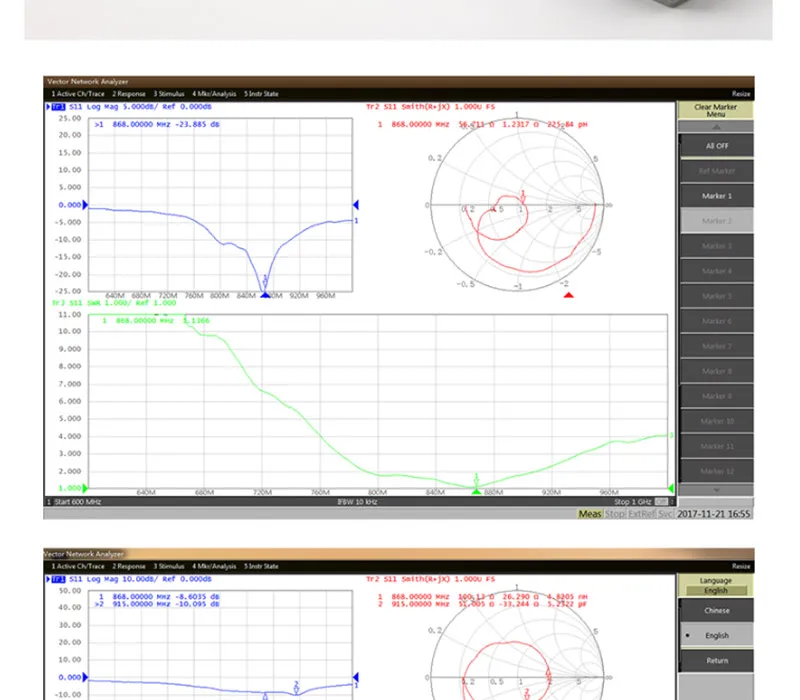Select the Marker 6 softkey
The height and width of the screenshot is (700, 800).
[x=716, y=321]
